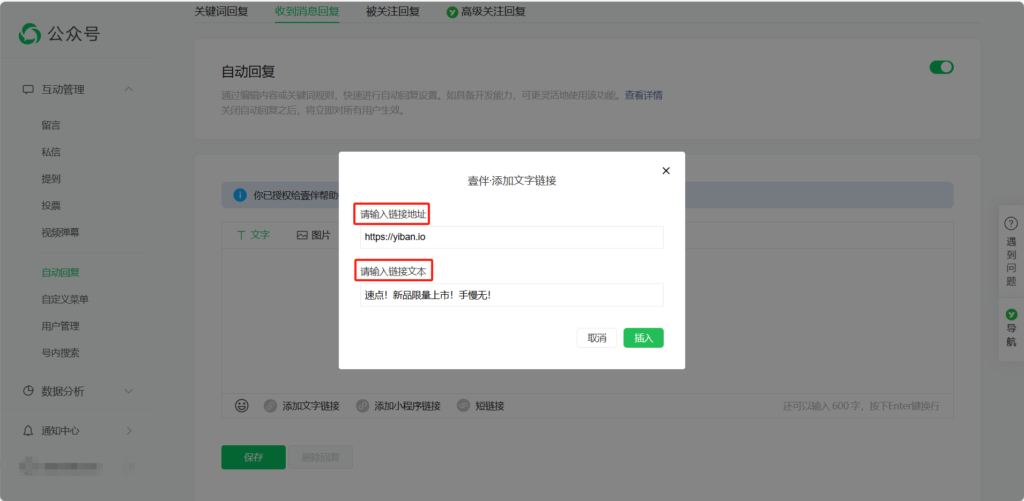Open 提到 in sidebar
Viewport: 1024px width, 501px height.
click(51, 179)
